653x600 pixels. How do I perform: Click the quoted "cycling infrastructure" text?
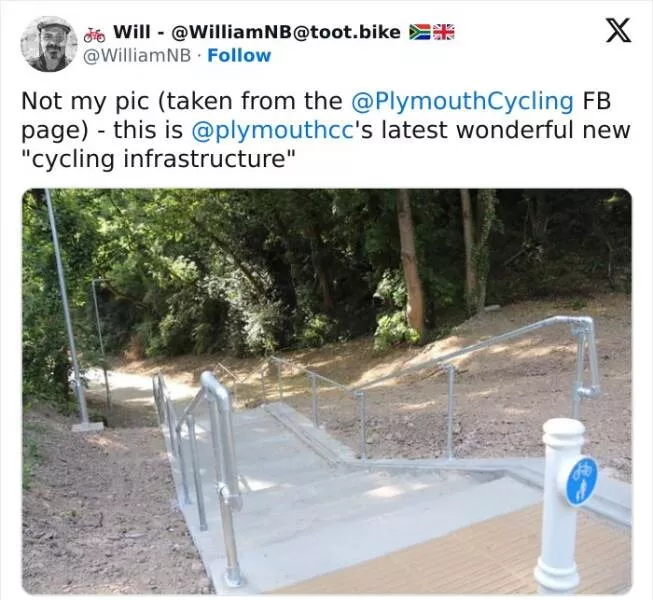(x=160, y=160)
